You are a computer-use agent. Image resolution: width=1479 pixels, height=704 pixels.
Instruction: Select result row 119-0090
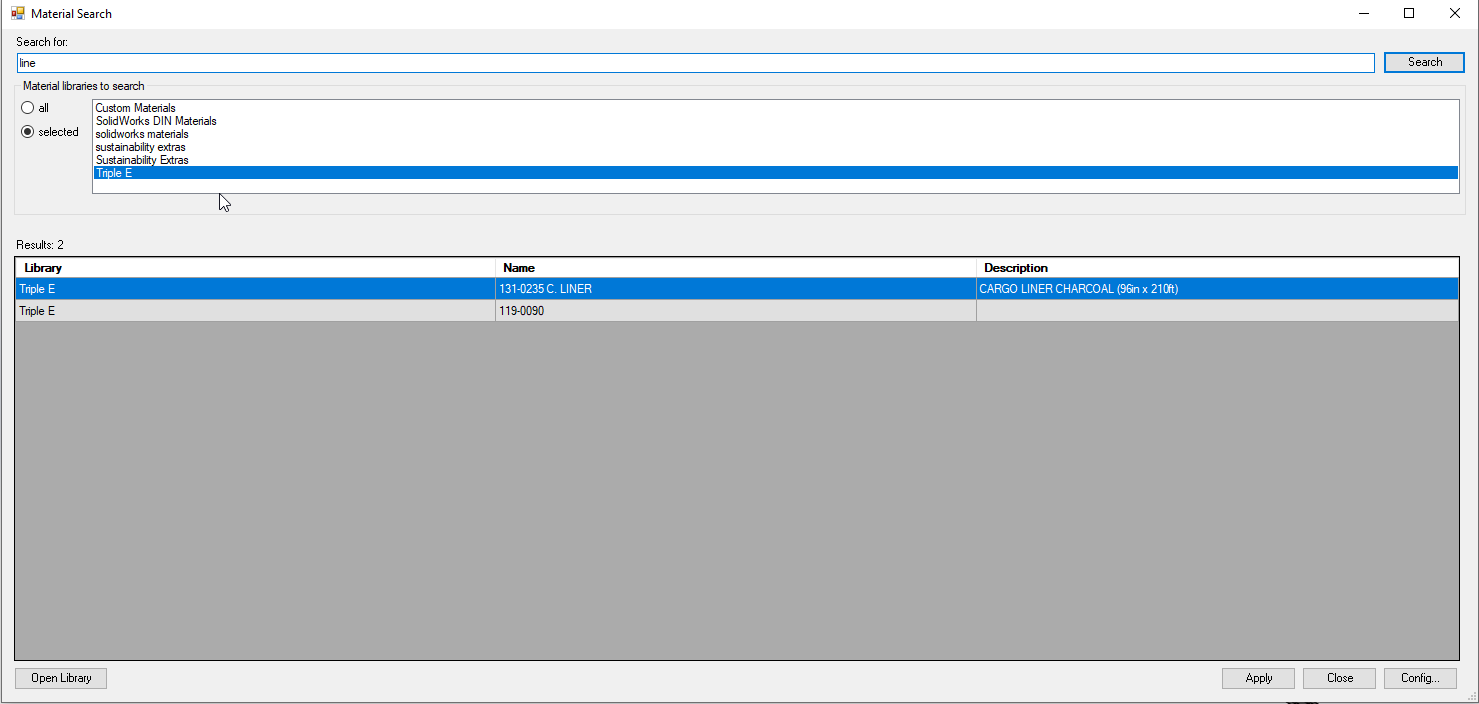click(x=736, y=311)
